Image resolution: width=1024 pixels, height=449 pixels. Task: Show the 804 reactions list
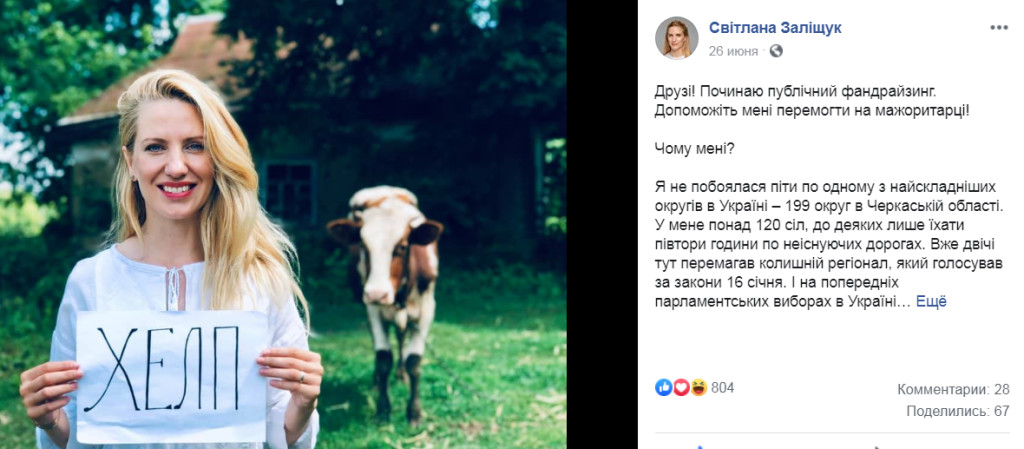(722, 388)
